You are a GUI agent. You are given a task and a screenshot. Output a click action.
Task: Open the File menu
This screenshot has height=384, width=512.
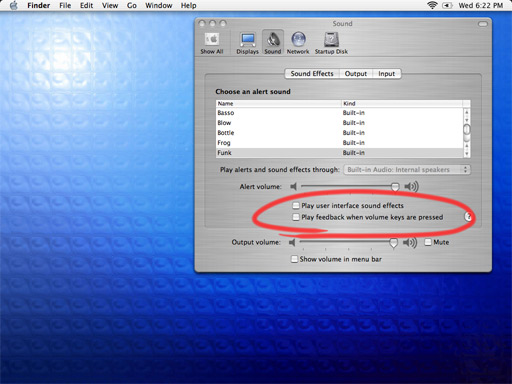pos(65,5)
